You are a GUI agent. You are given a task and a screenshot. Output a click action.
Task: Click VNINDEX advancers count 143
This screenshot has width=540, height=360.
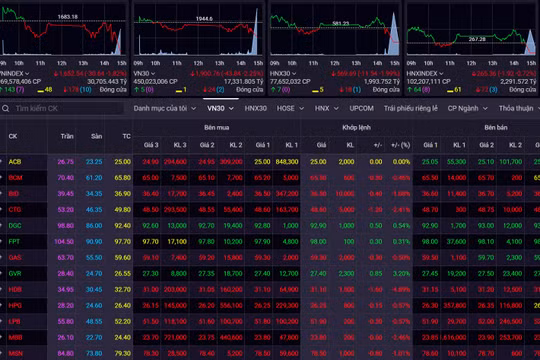[10, 90]
